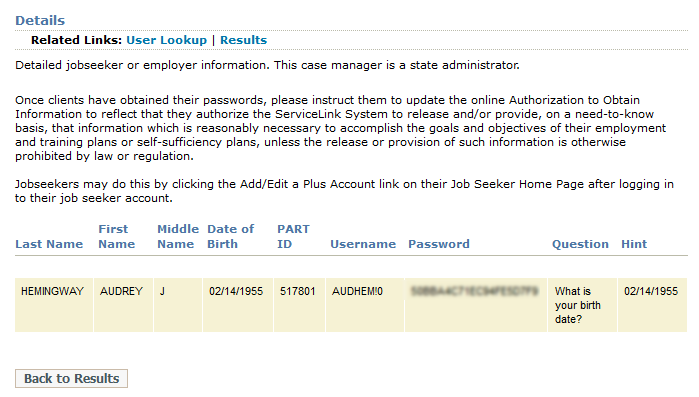This screenshot has height=397, width=699.
Task: Click the blurred password cell
Action: coord(476,305)
